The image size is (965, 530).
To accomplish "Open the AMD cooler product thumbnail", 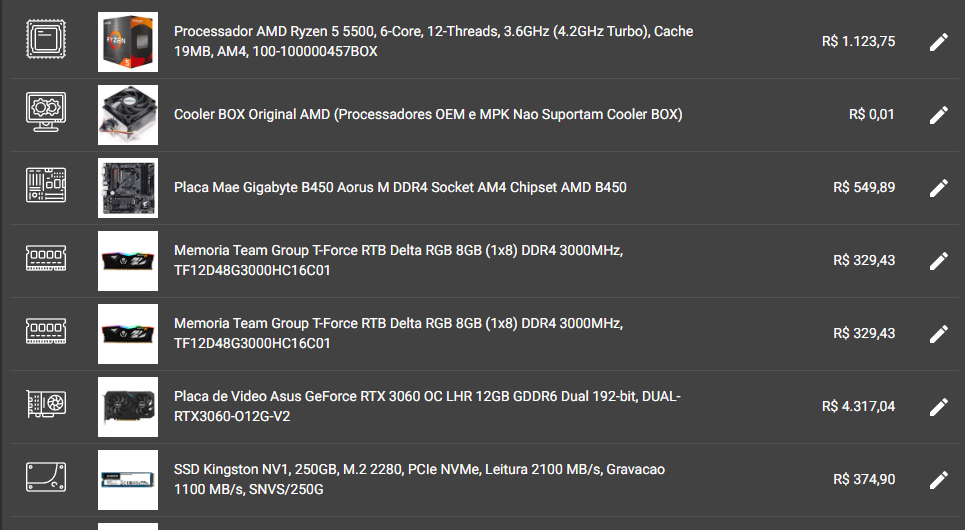I will point(128,115).
